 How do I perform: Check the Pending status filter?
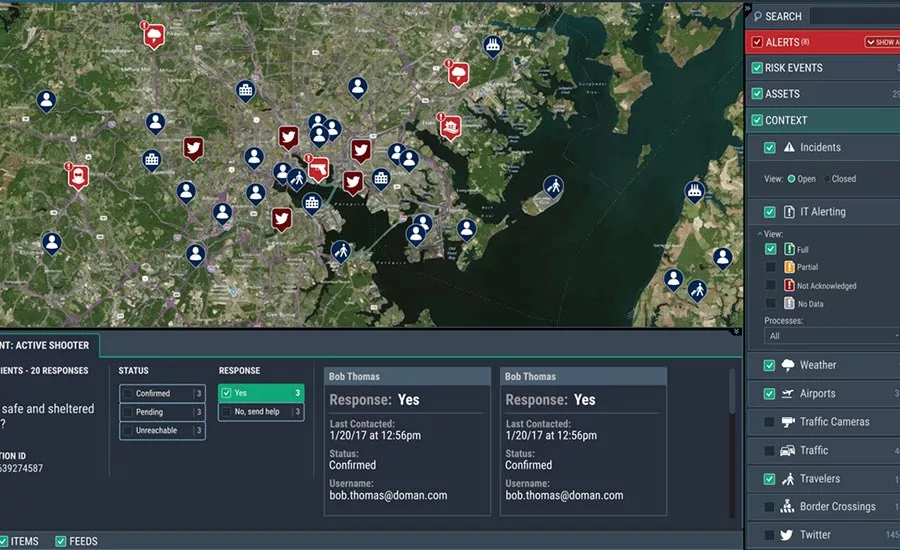point(128,412)
